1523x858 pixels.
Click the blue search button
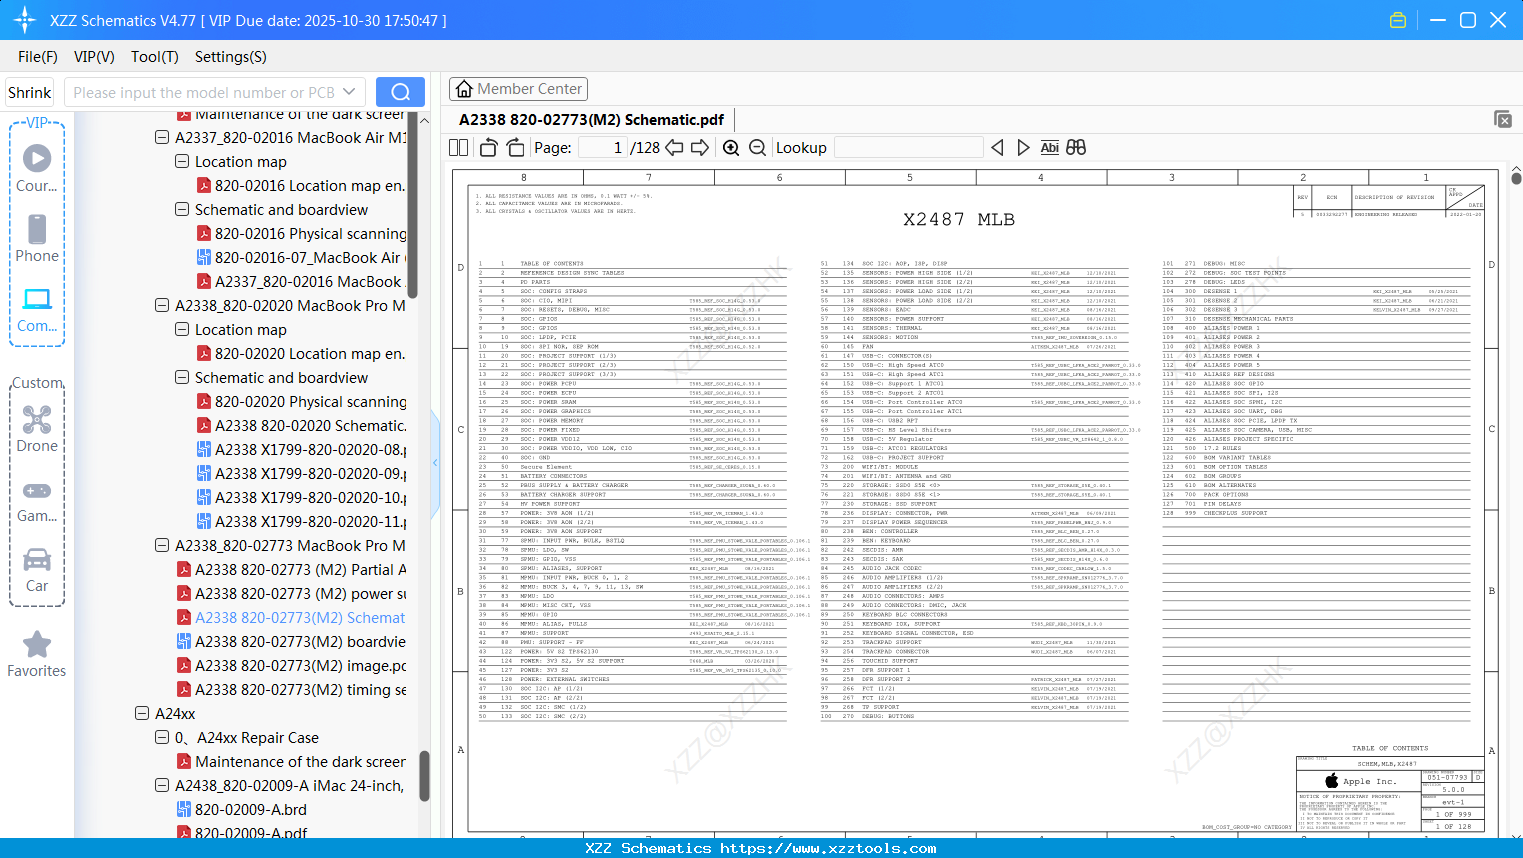tap(400, 92)
